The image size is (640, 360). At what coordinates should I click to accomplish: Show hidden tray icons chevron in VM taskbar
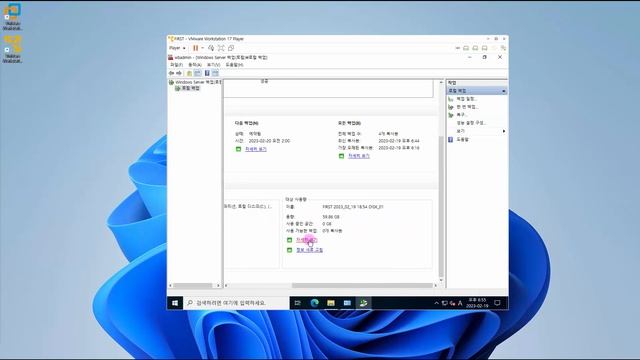[x=436, y=303]
